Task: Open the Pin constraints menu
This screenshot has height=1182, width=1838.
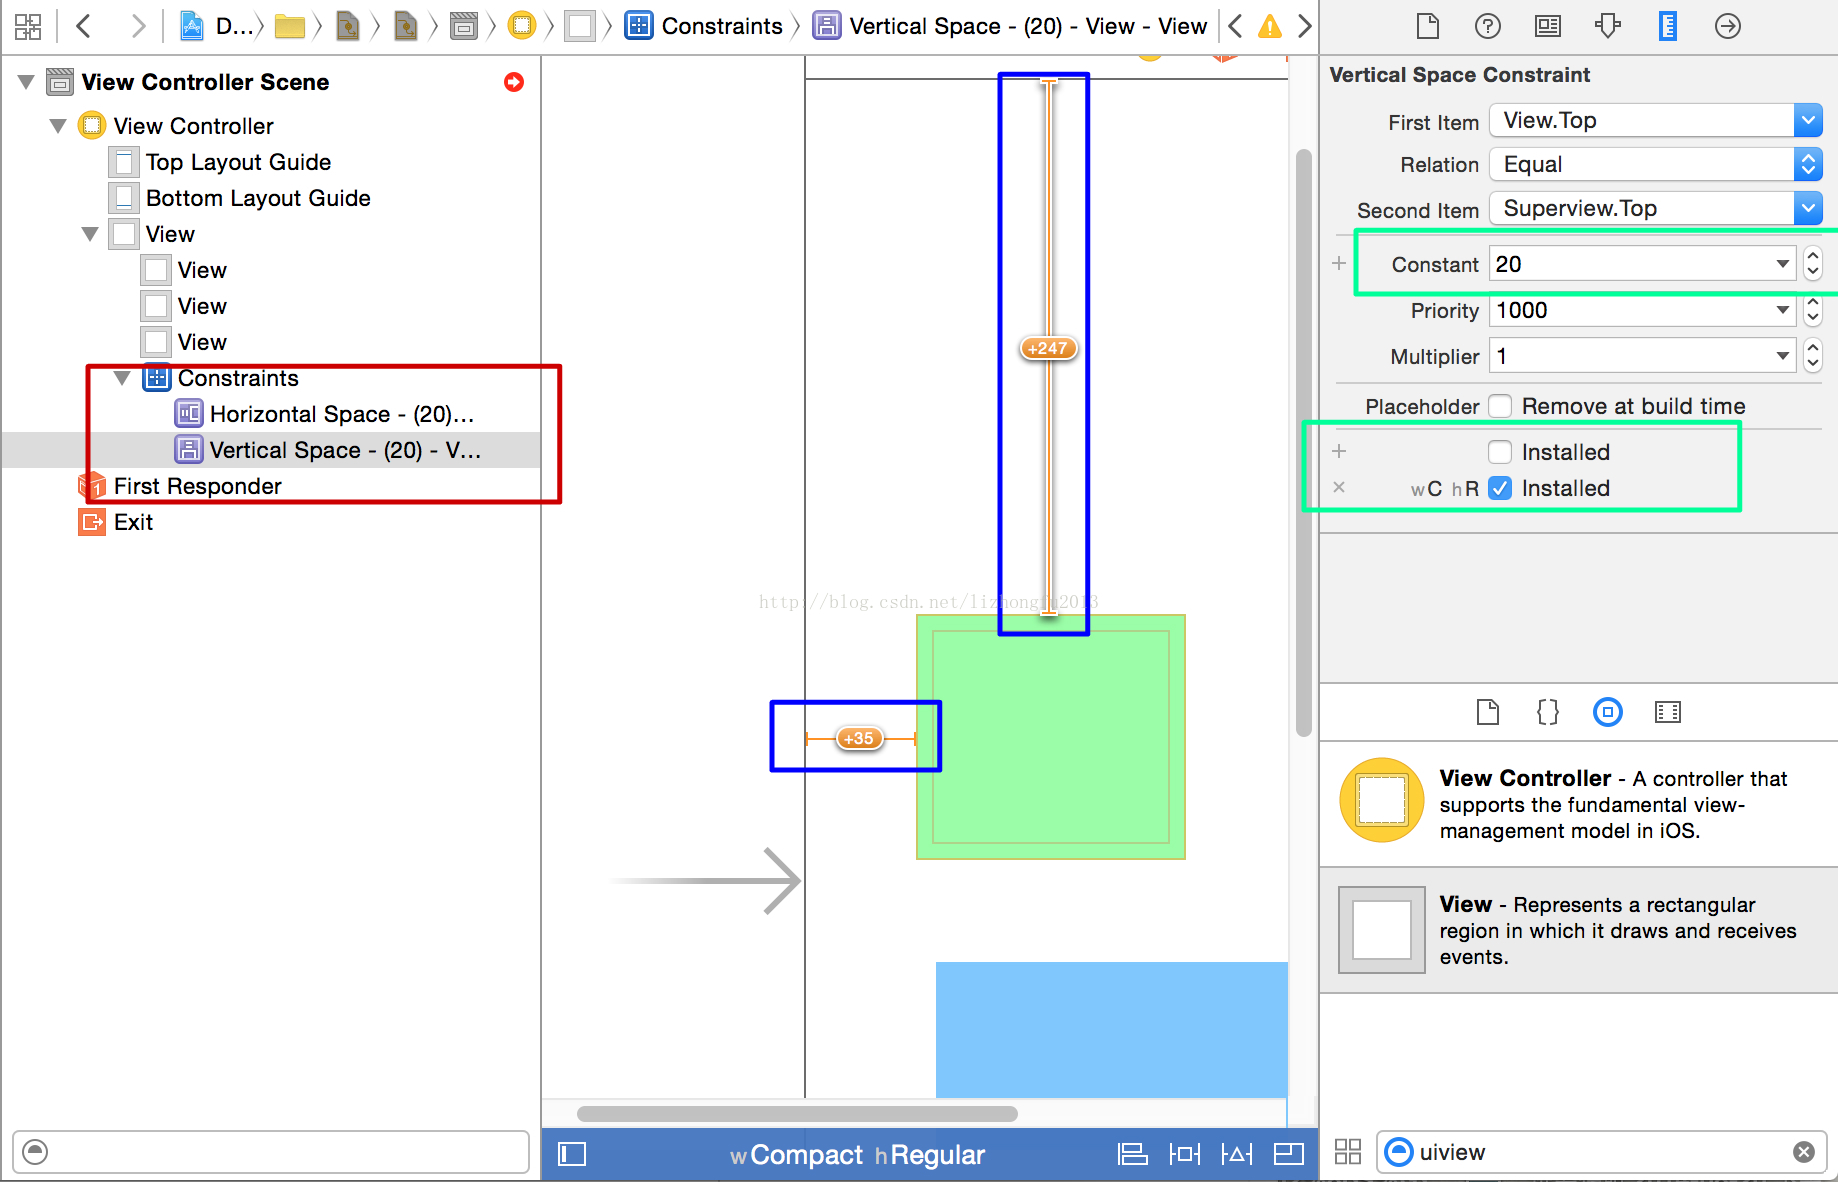Action: click(x=1185, y=1155)
